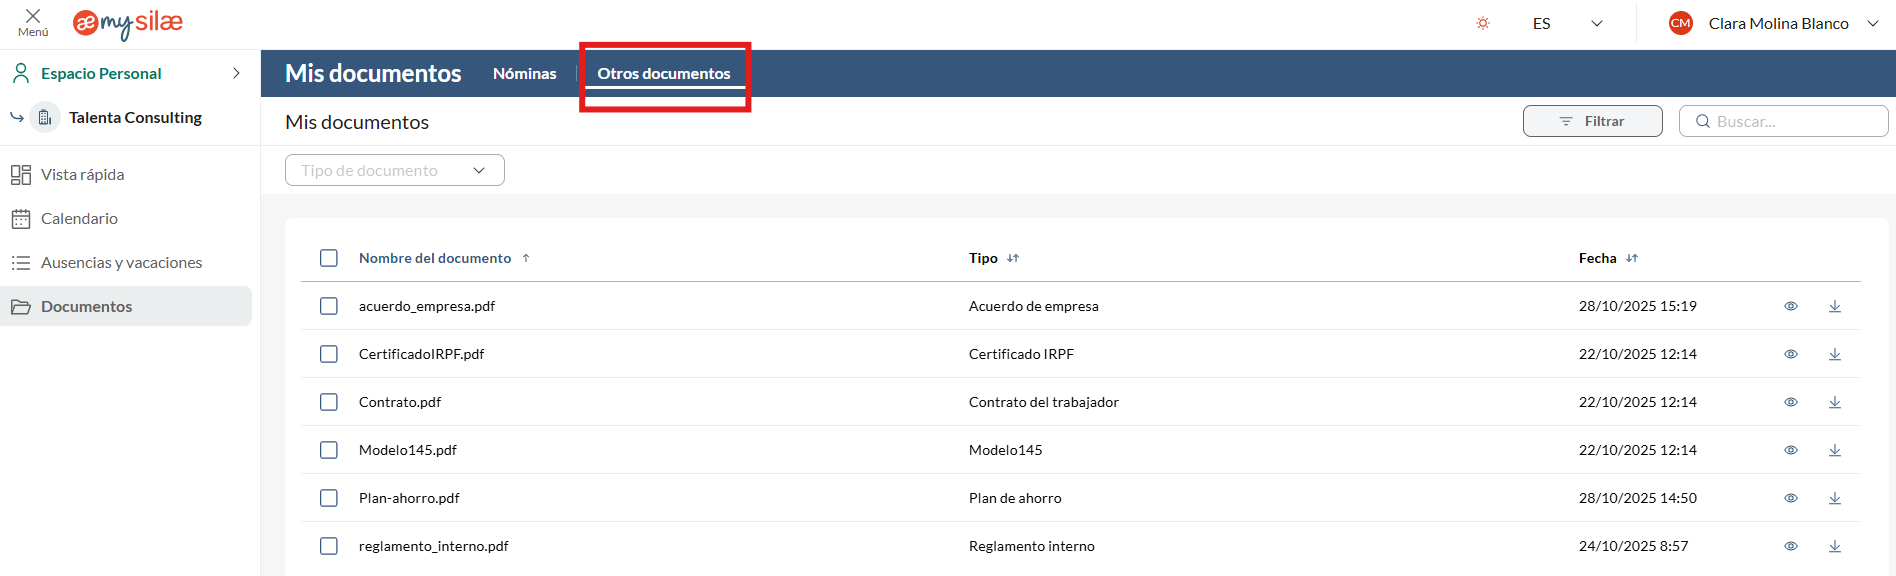
Task: Download the acuerdo_empresa.pdf file
Action: [1835, 306]
